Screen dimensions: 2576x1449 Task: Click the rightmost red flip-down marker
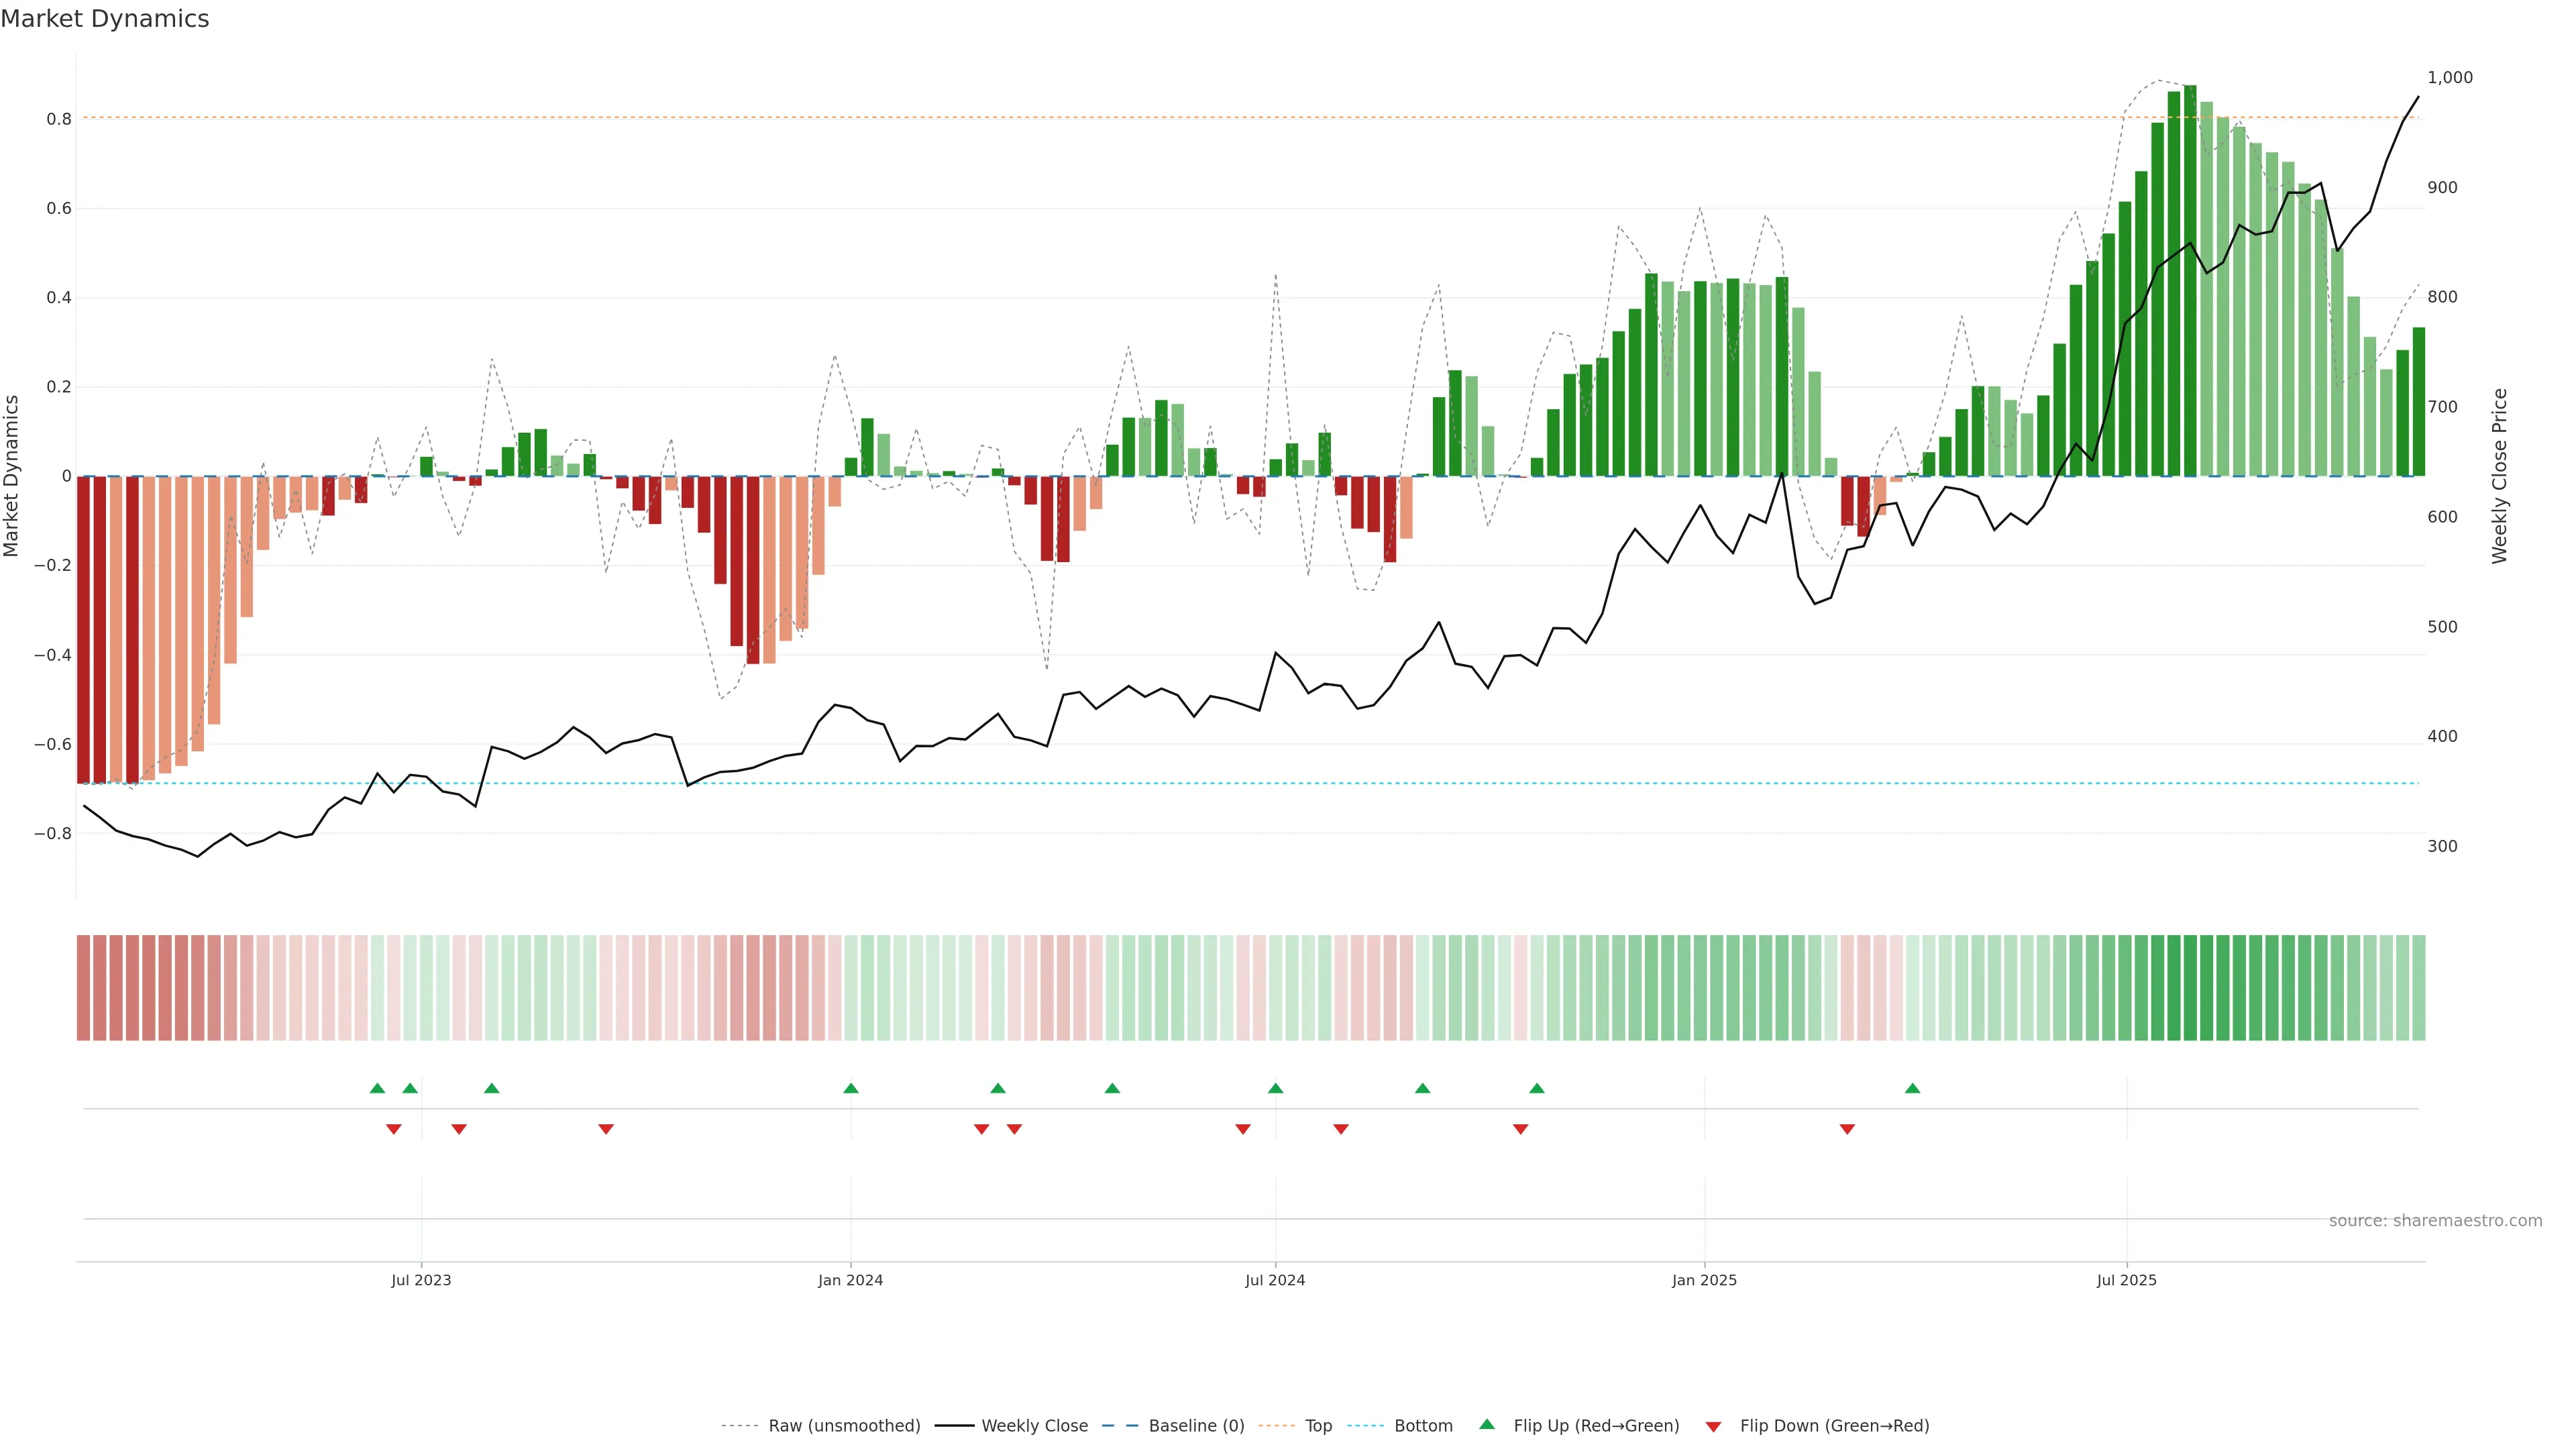[x=1847, y=1129]
